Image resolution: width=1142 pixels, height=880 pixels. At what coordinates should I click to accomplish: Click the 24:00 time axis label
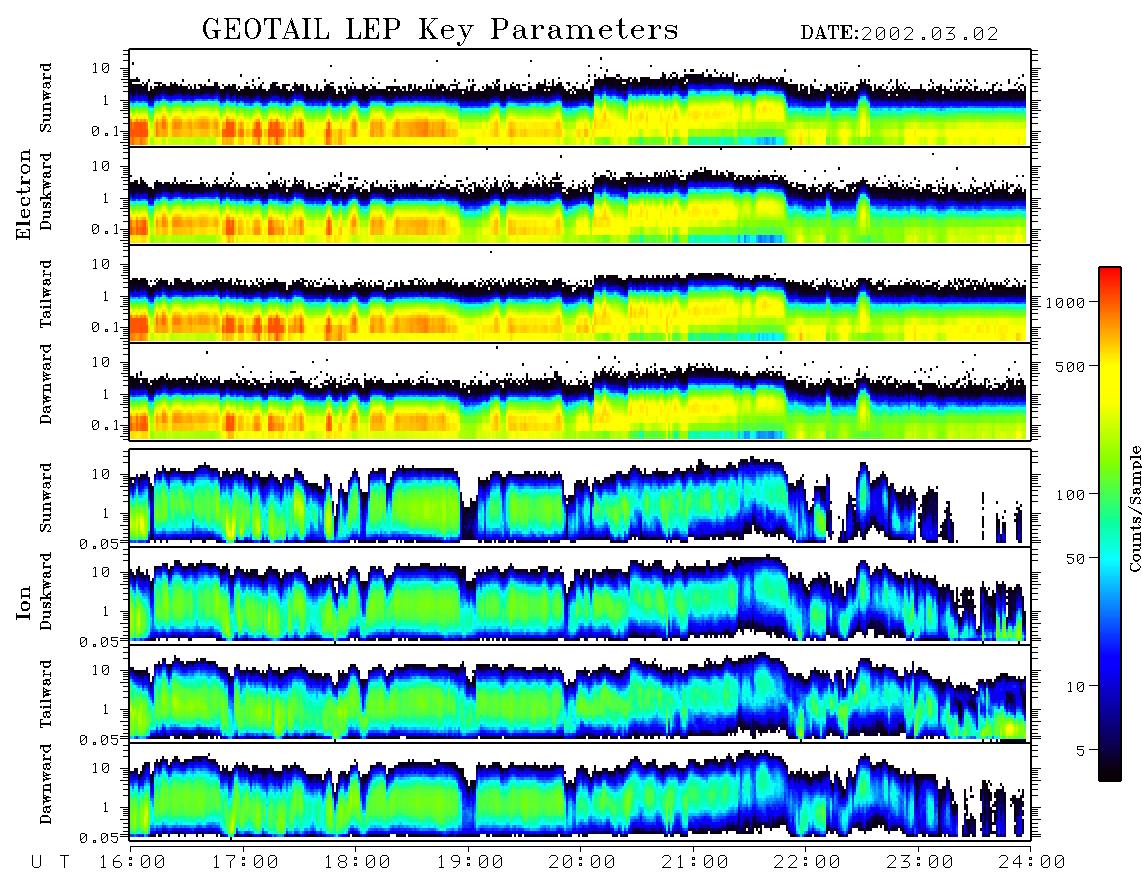(1032, 862)
